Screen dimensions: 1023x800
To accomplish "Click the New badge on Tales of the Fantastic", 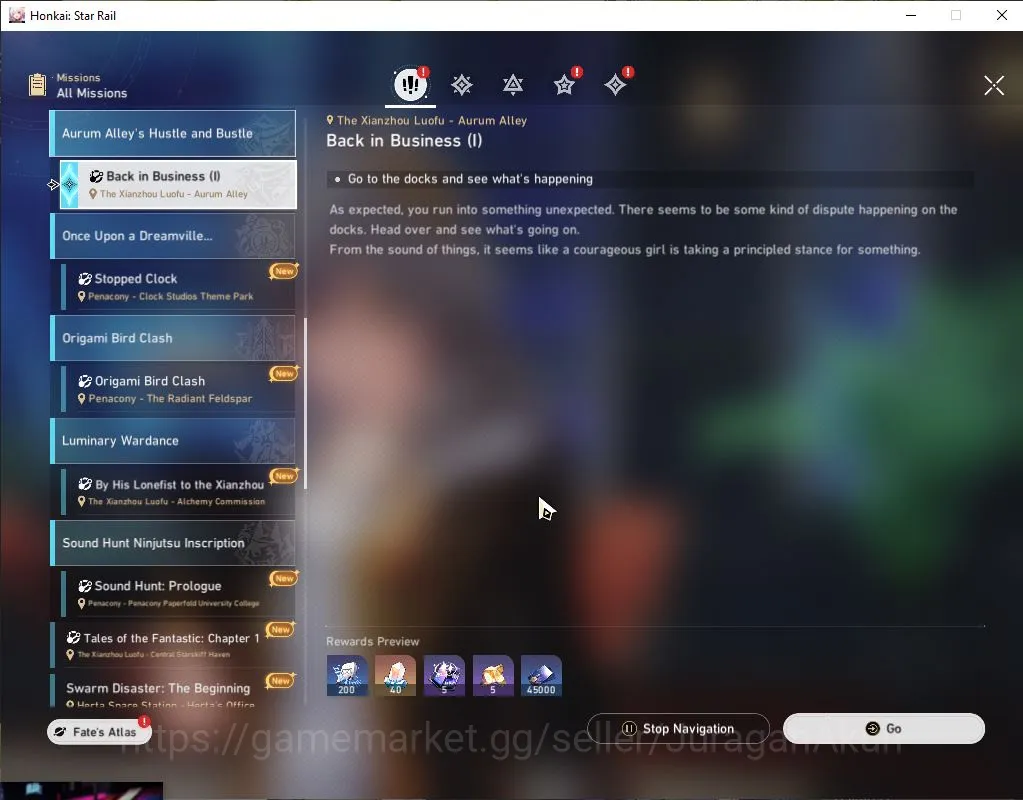I will (x=281, y=630).
